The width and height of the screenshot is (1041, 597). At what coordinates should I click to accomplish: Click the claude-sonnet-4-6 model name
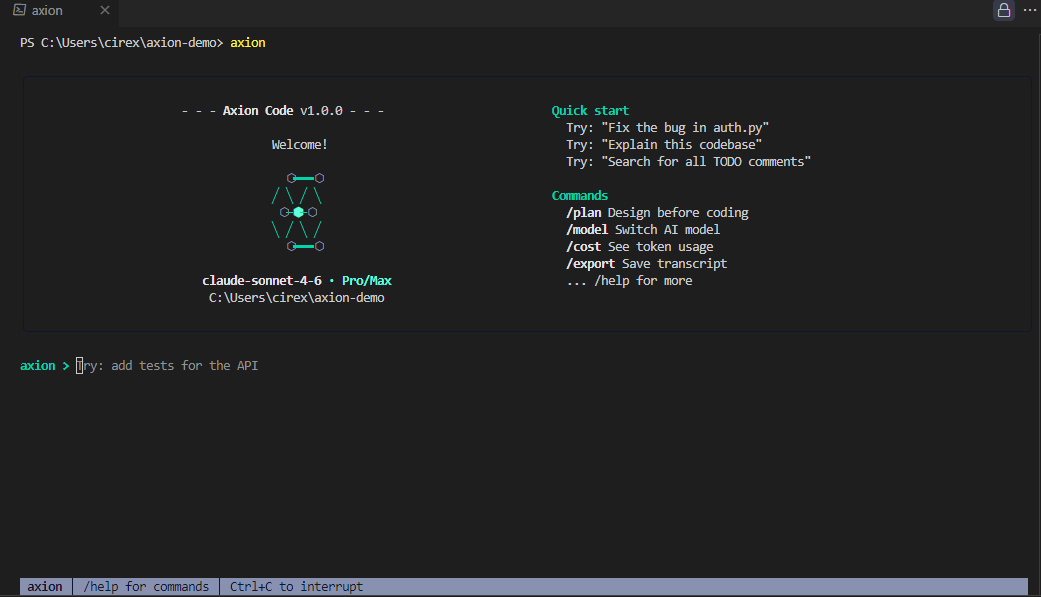262,281
